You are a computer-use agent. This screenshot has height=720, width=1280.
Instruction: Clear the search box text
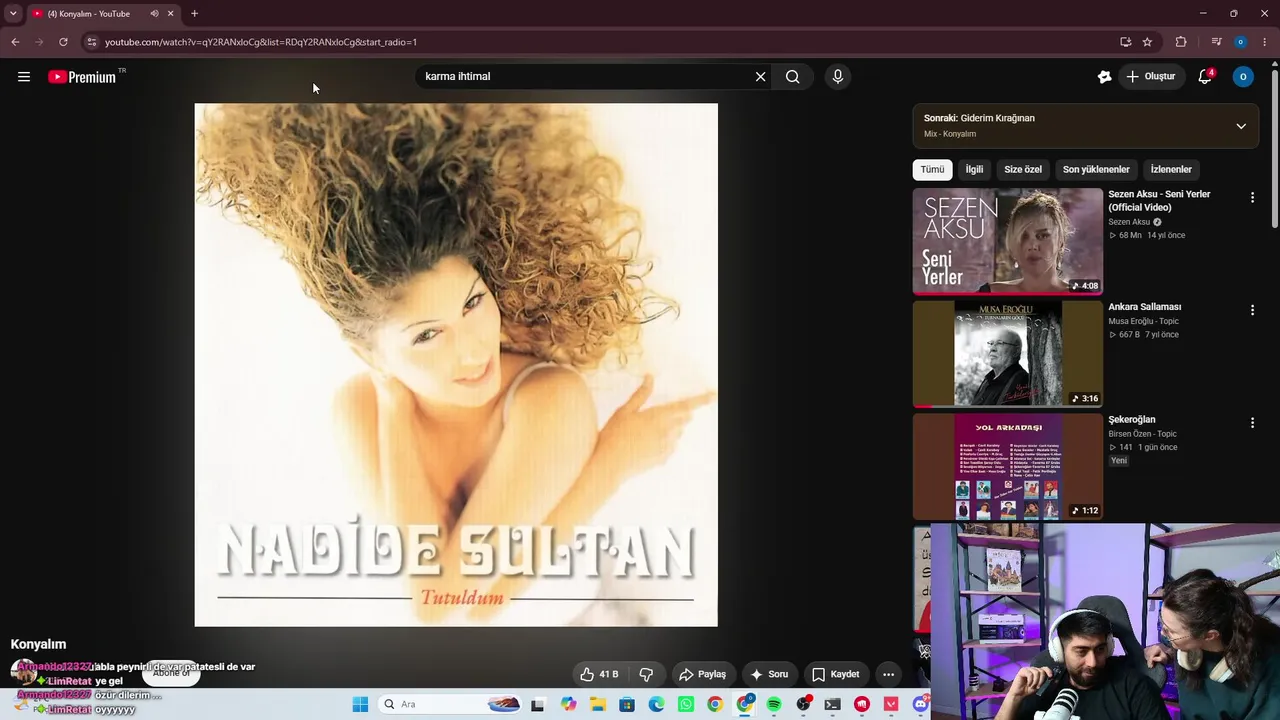760,76
